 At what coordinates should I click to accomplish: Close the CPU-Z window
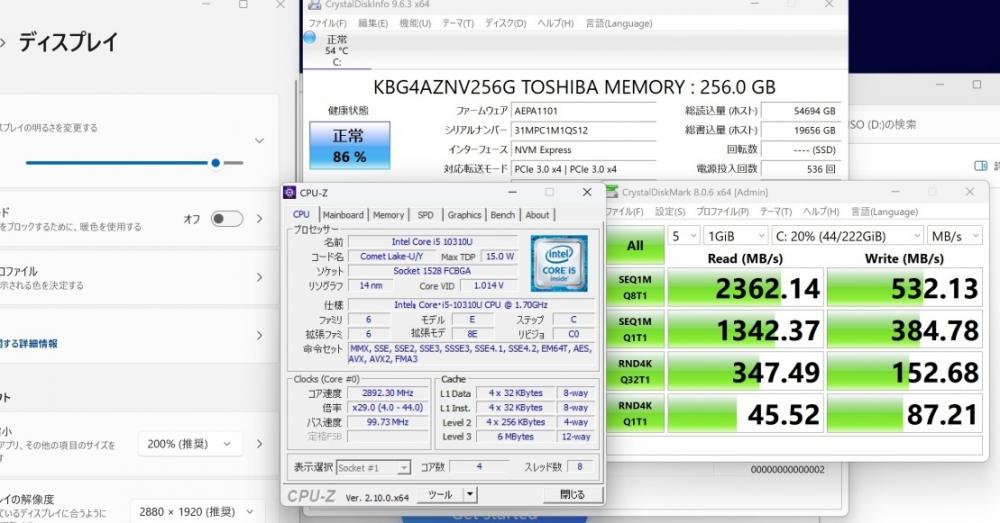[587, 192]
